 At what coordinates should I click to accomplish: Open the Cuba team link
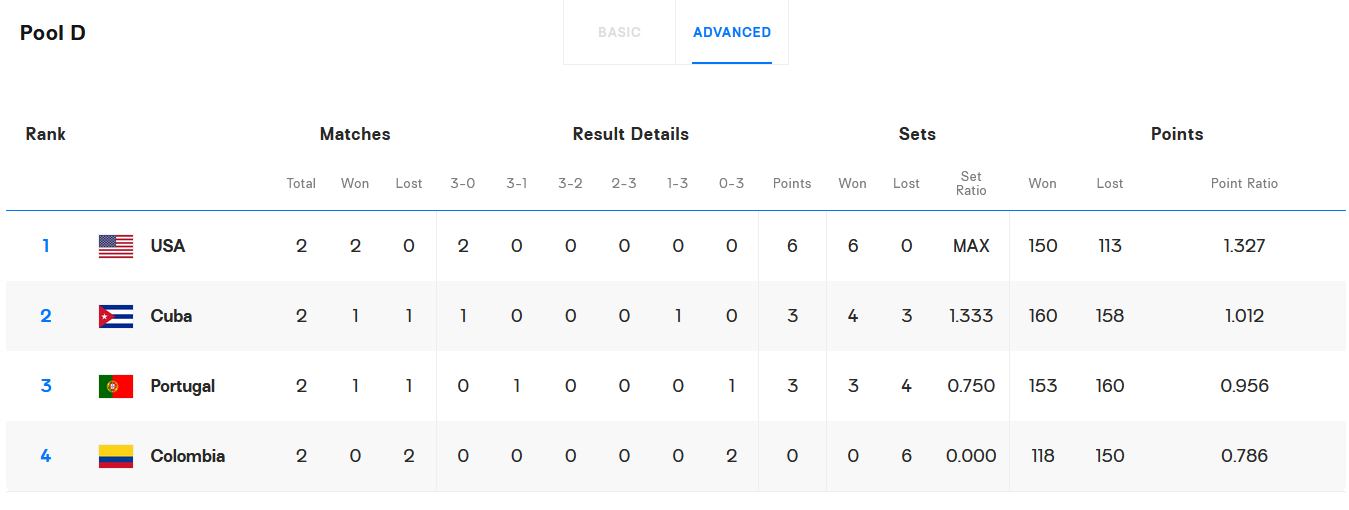pyautogui.click(x=171, y=316)
